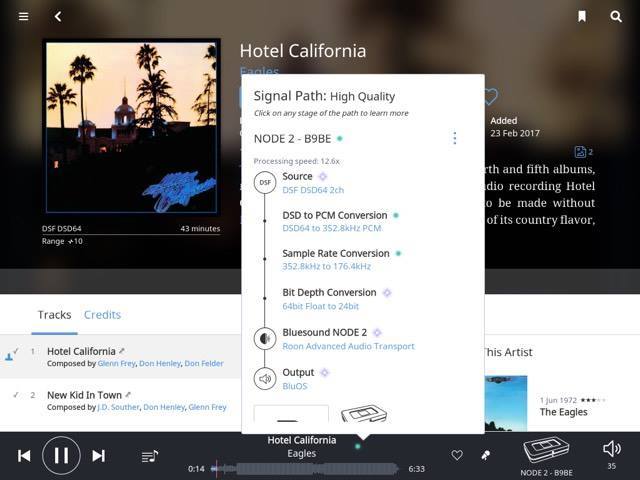Open composer J.D. Souther link
This screenshot has width=640, height=480.
118,407
